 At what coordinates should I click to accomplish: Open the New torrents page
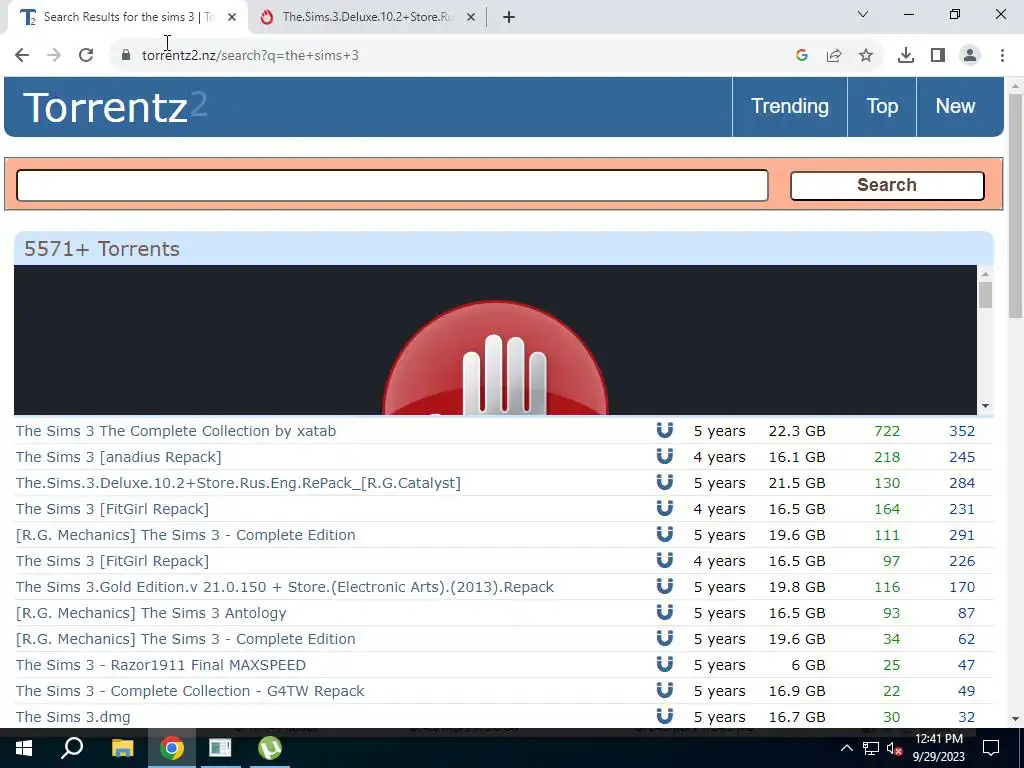(955, 106)
